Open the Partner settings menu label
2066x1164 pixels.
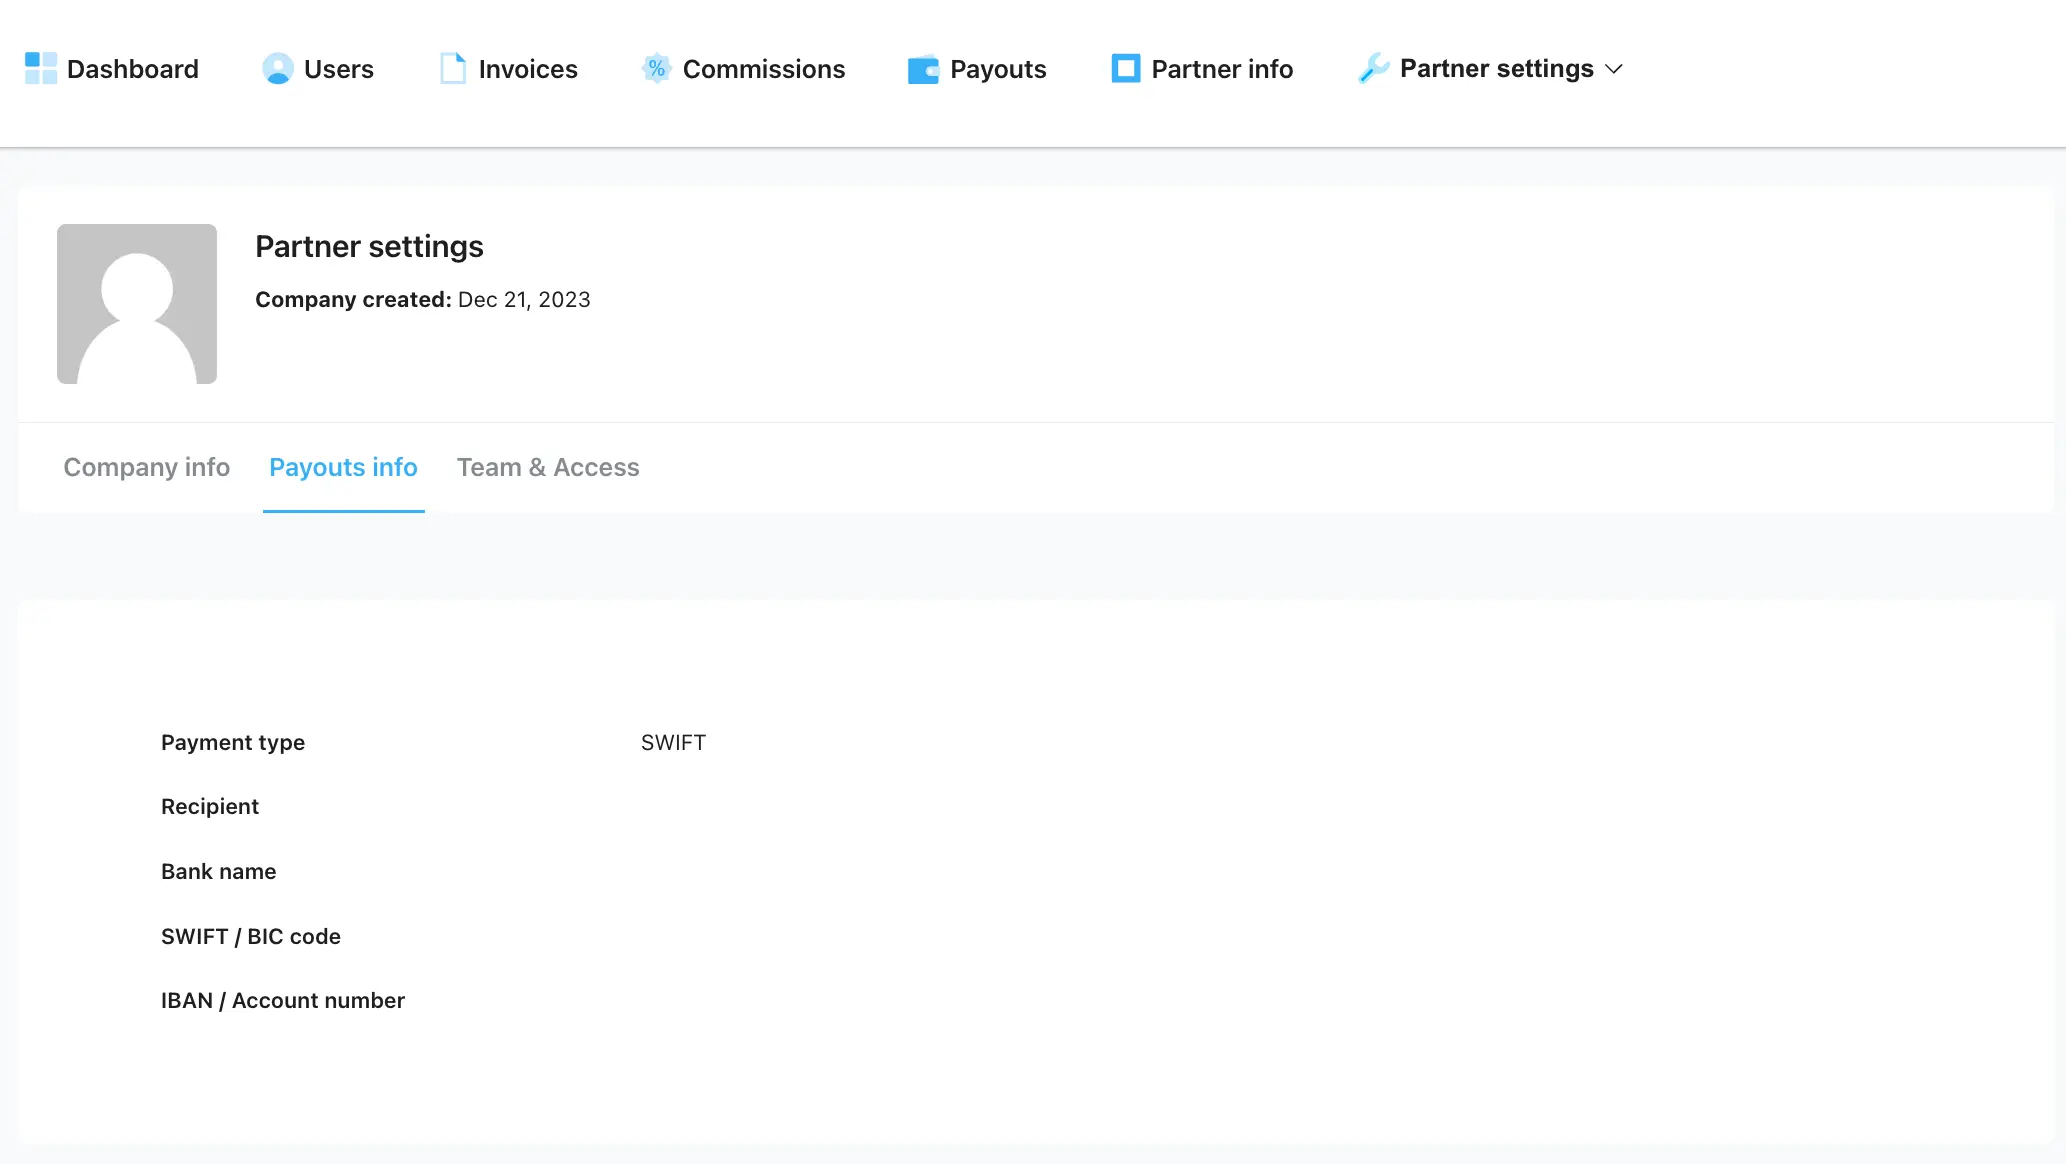click(x=1496, y=68)
